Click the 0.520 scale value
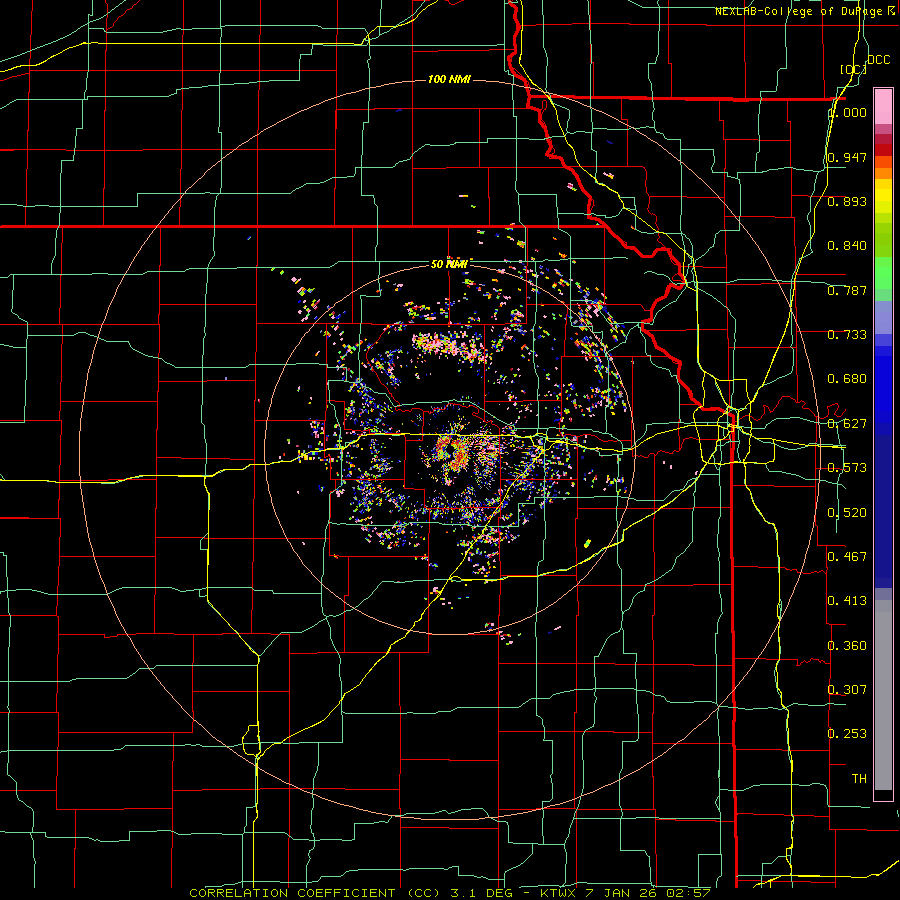 [x=847, y=513]
